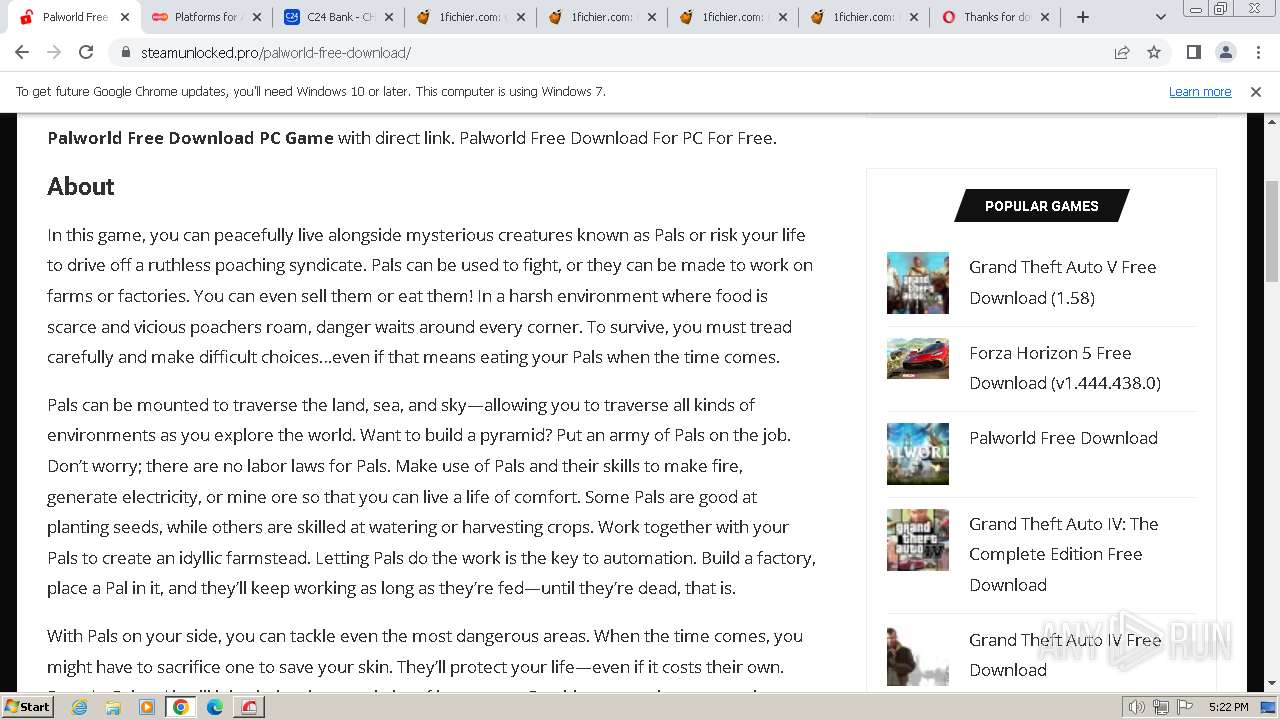Go forward to the next page
The image size is (1280, 720).
[x=54, y=52]
